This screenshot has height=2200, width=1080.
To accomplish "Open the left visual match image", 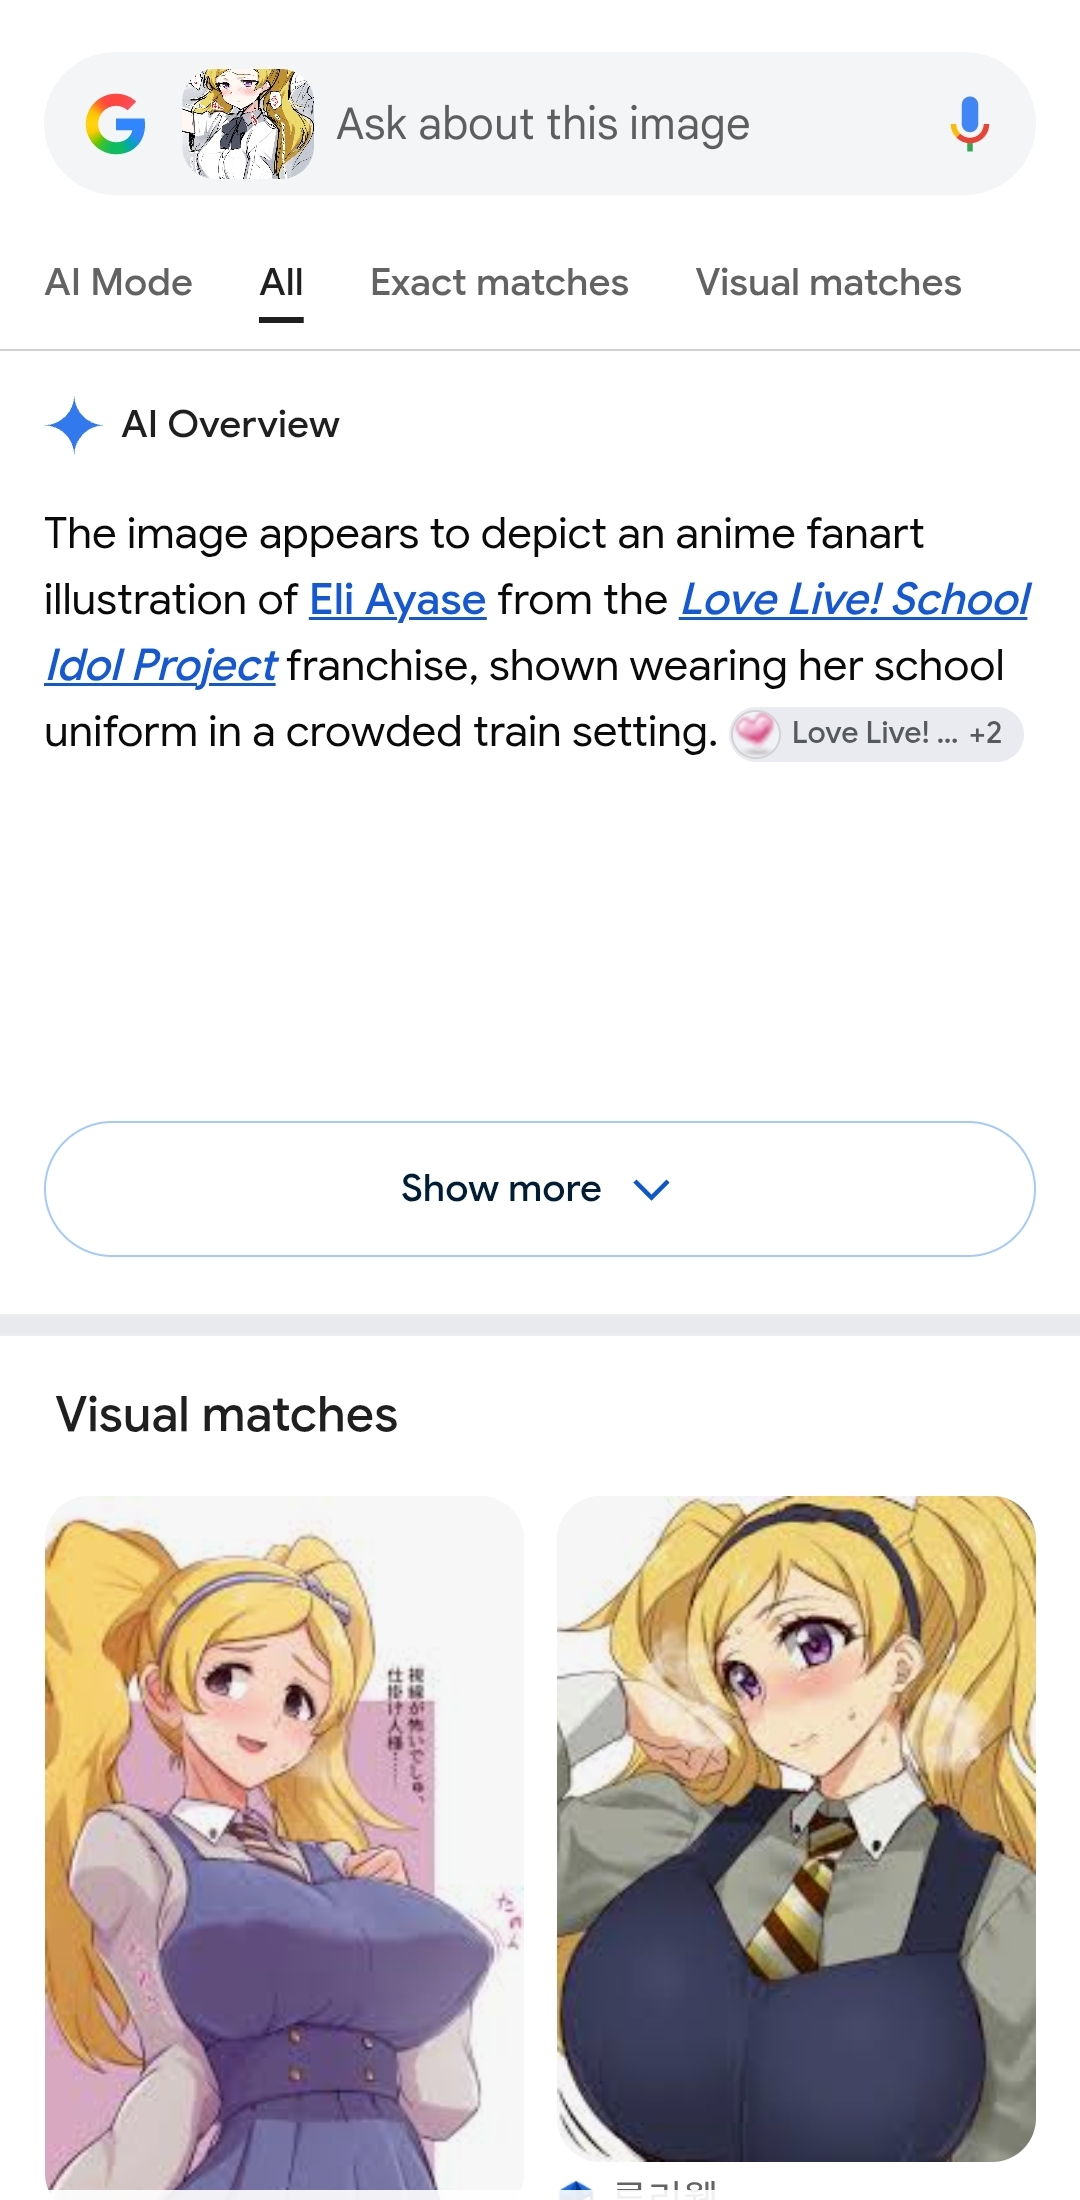I will pos(284,1843).
